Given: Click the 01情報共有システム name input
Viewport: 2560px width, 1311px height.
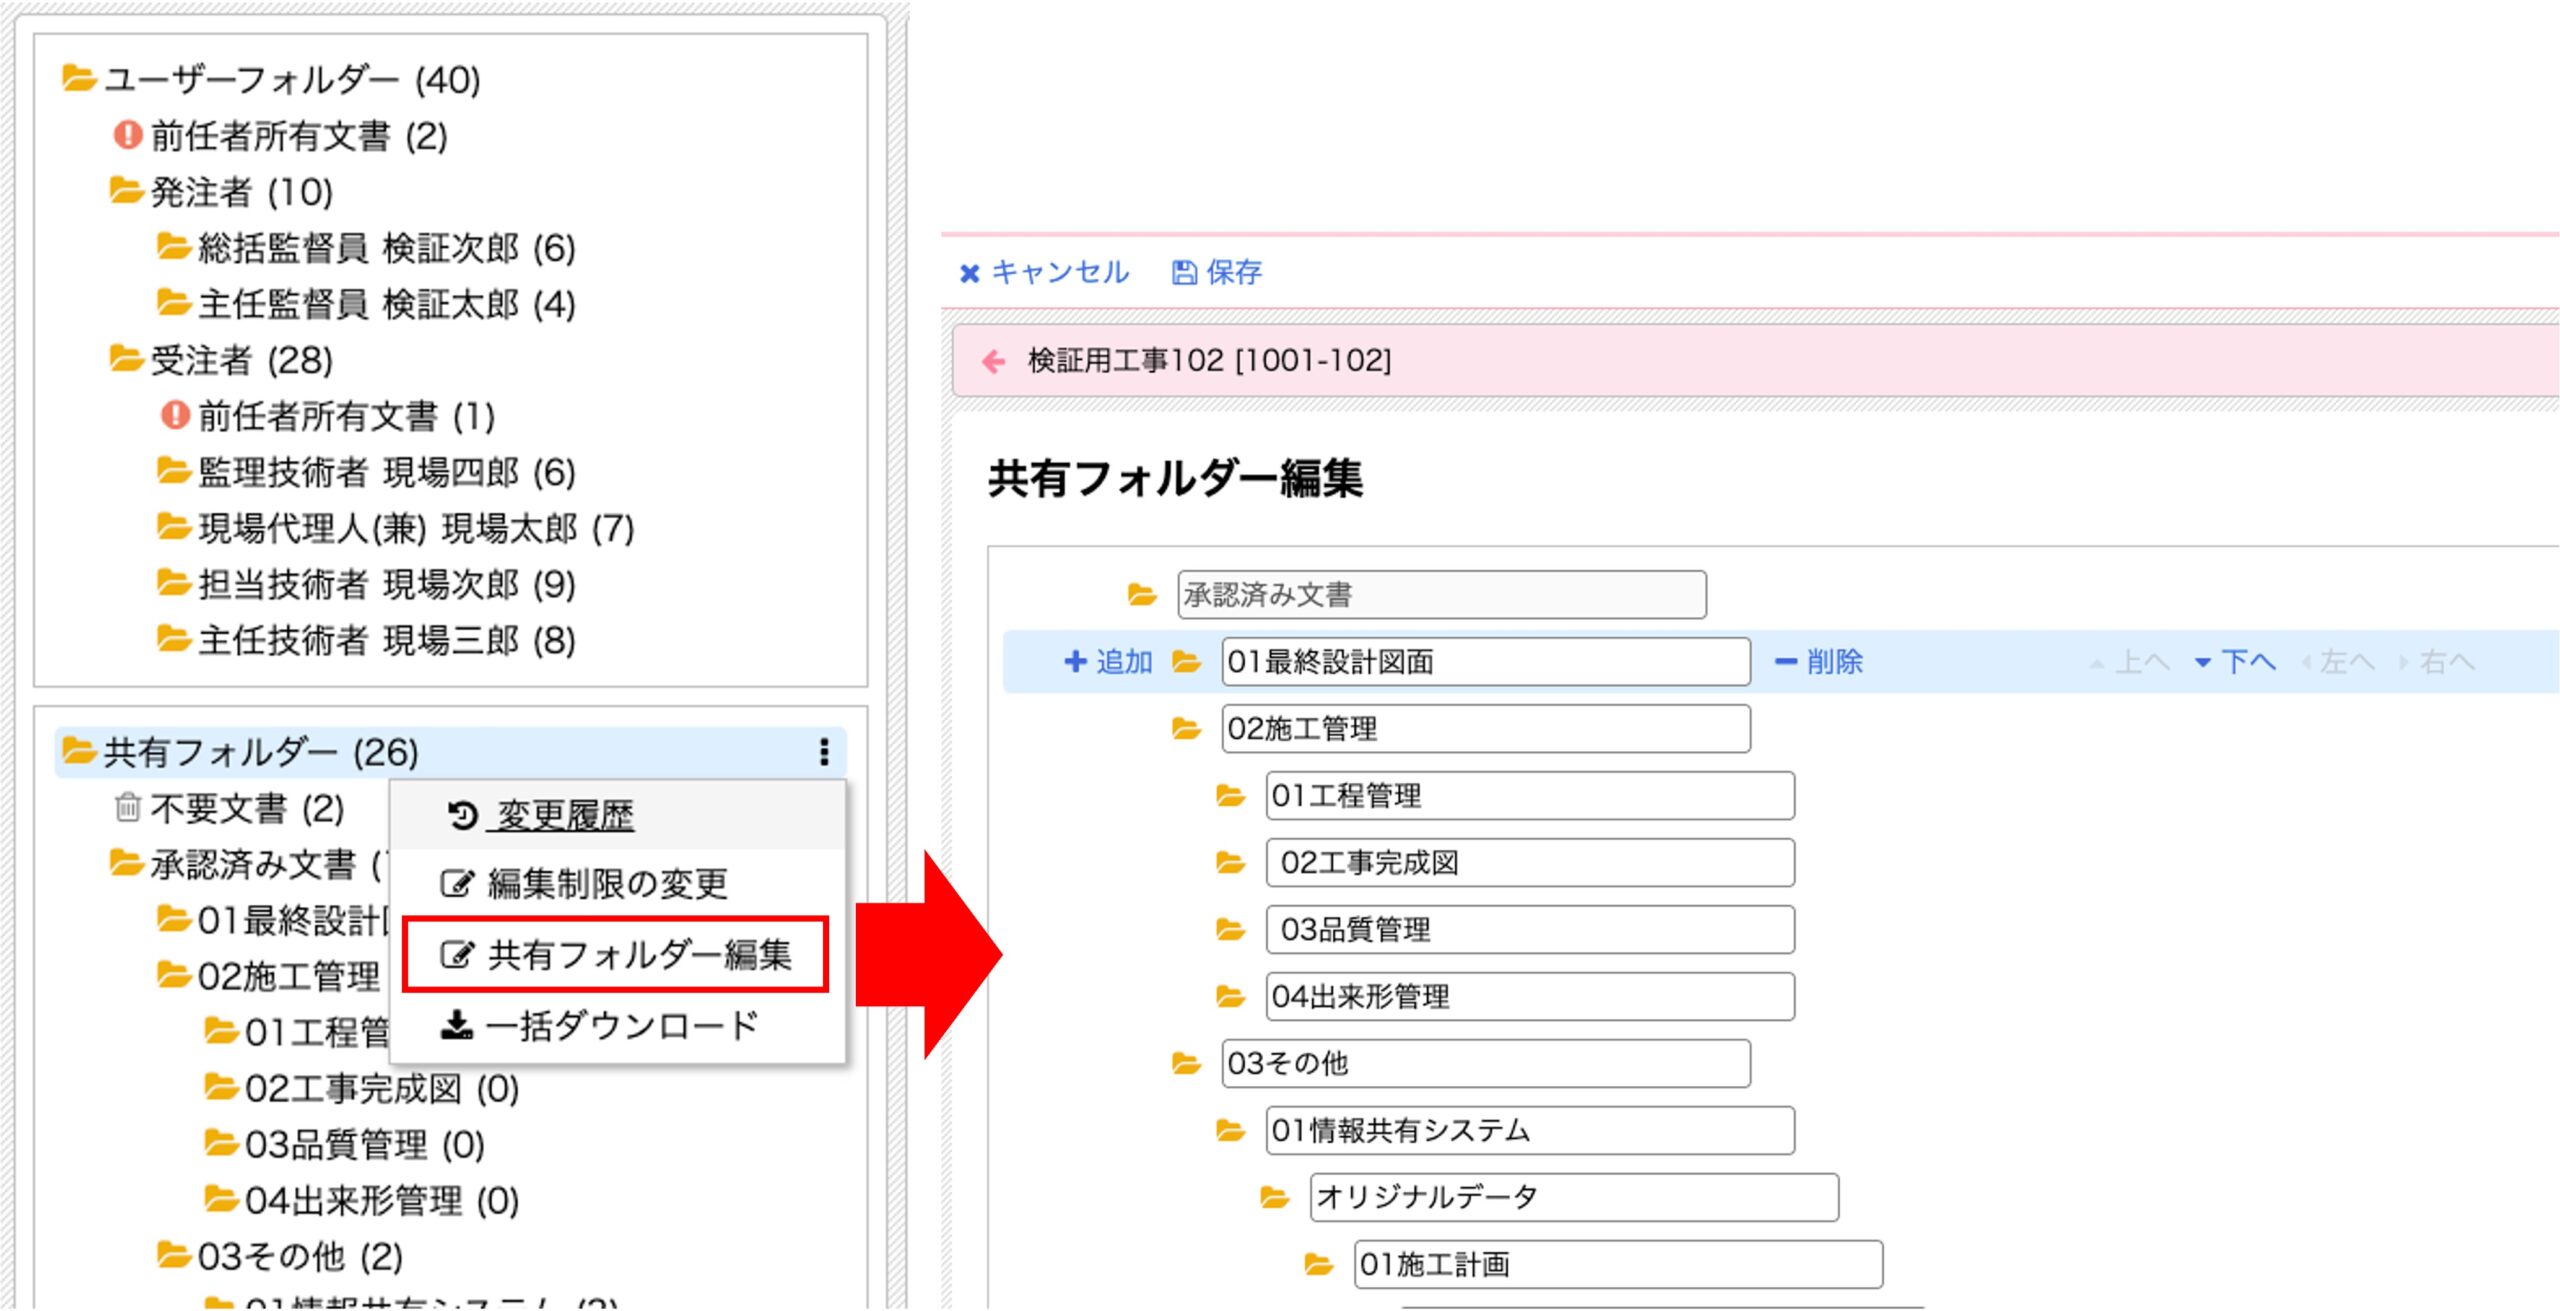Looking at the screenshot, I should click(1530, 1131).
